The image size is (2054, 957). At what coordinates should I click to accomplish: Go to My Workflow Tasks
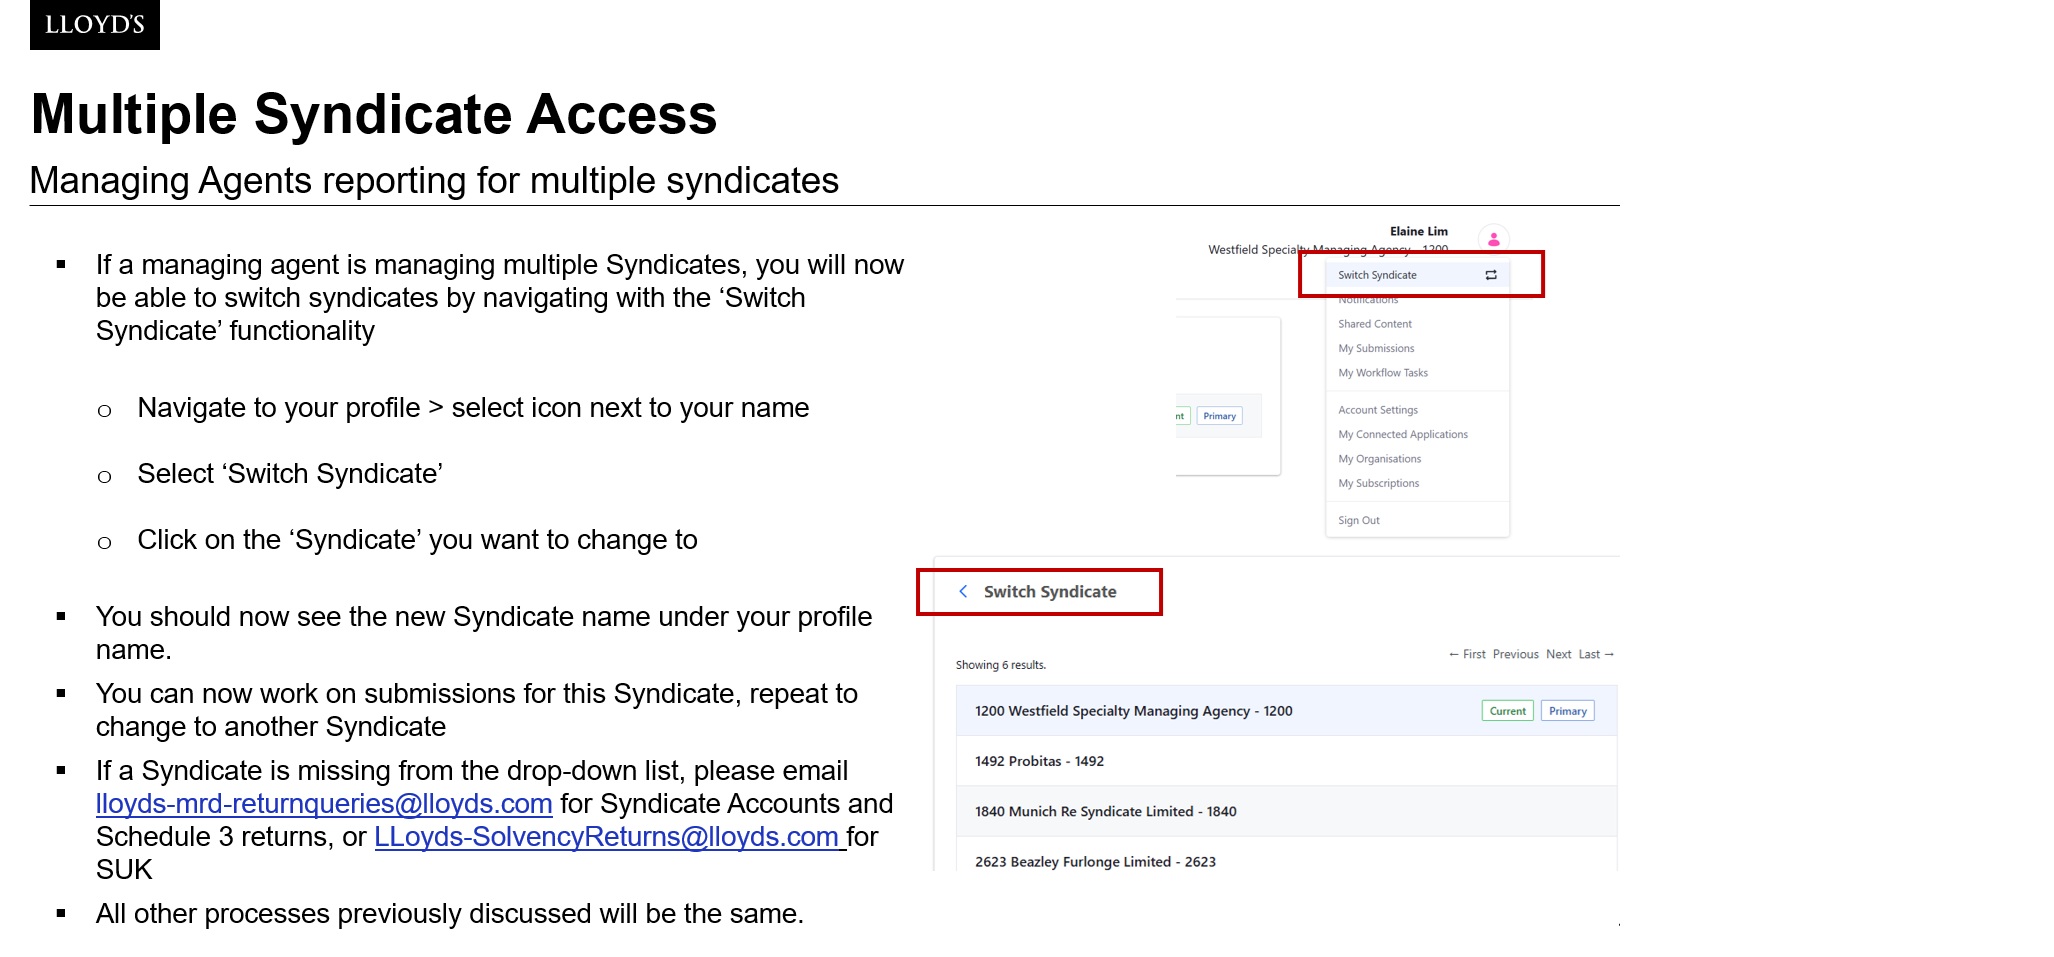click(x=1383, y=373)
